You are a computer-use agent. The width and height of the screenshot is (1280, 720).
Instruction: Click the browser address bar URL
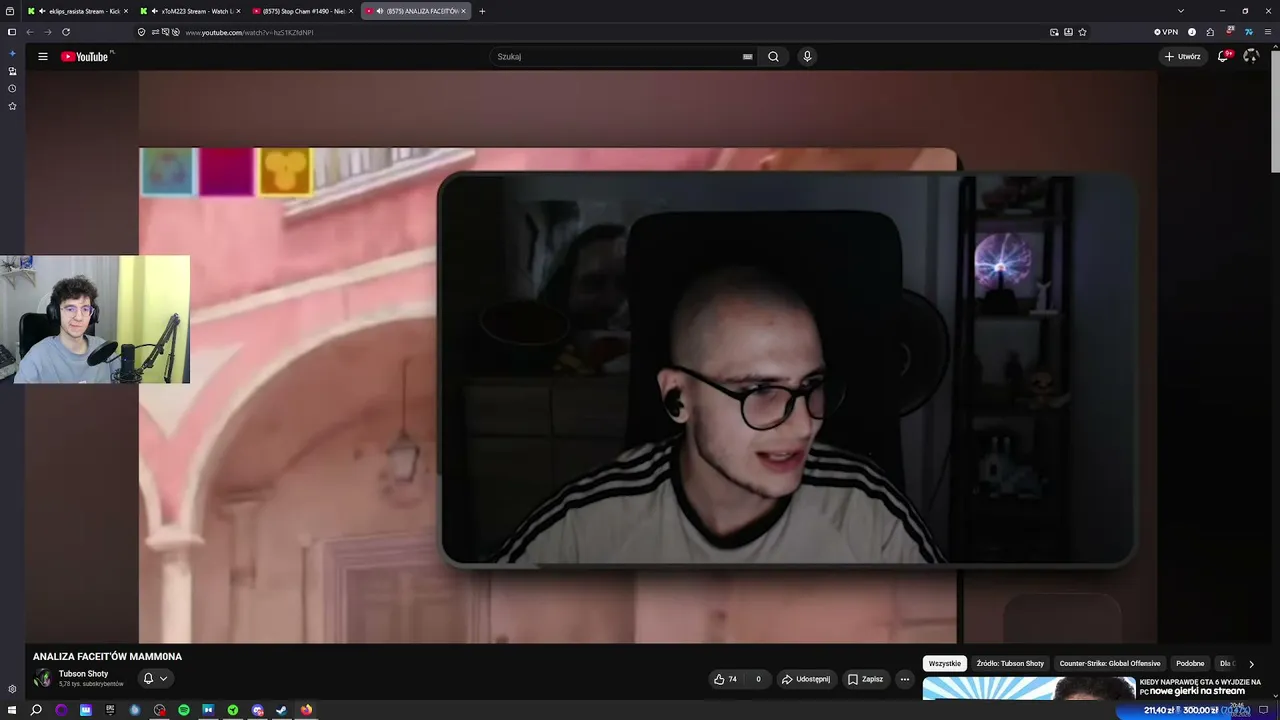[249, 32]
